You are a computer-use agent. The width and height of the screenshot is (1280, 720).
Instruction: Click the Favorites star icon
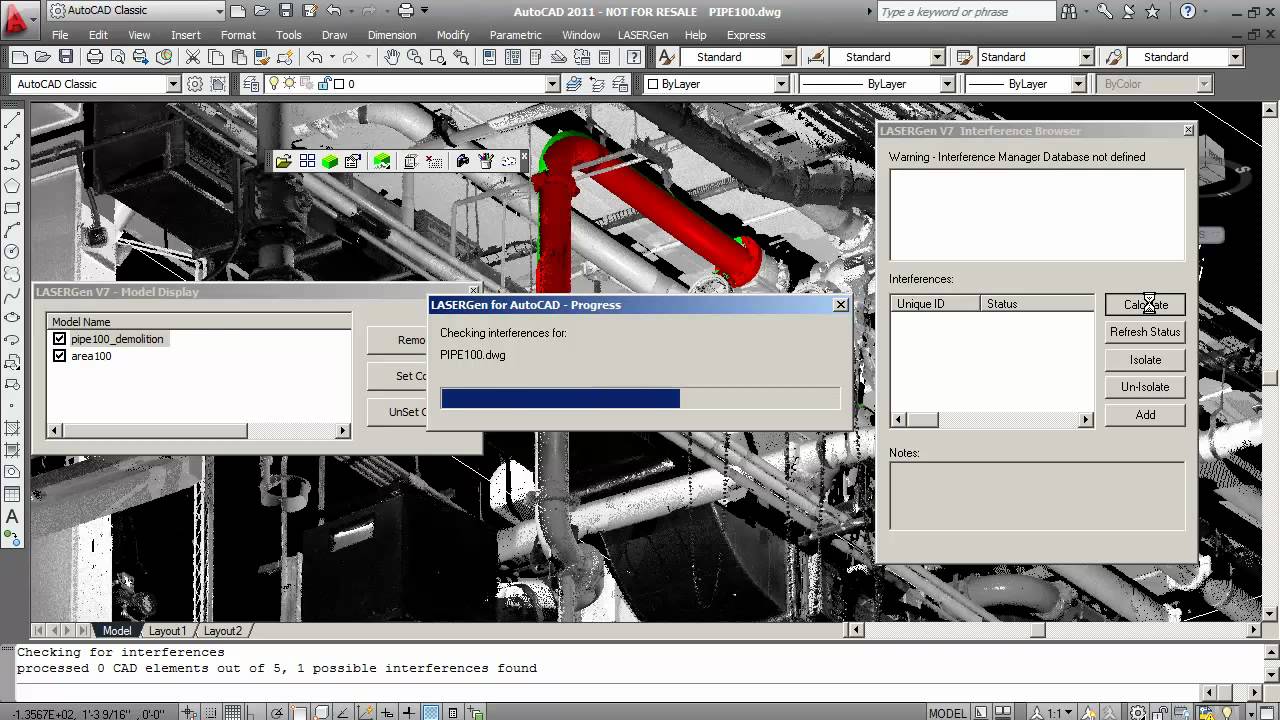pyautogui.click(x=1152, y=12)
